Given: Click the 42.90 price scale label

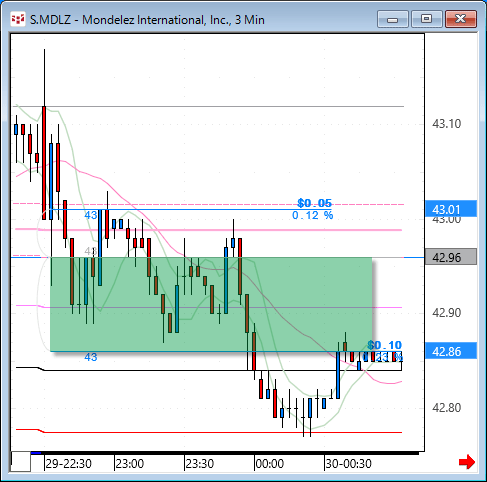Looking at the screenshot, I should coord(446,313).
